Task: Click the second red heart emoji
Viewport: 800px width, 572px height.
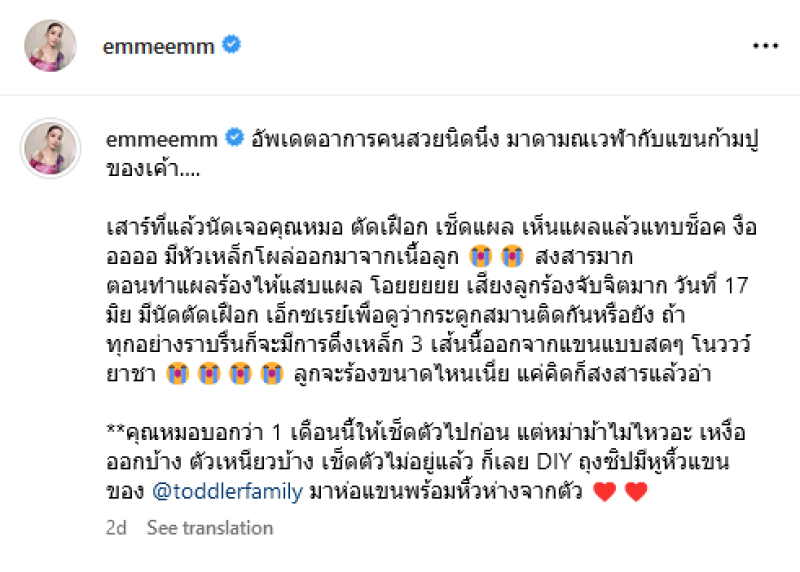Action: [x=636, y=491]
